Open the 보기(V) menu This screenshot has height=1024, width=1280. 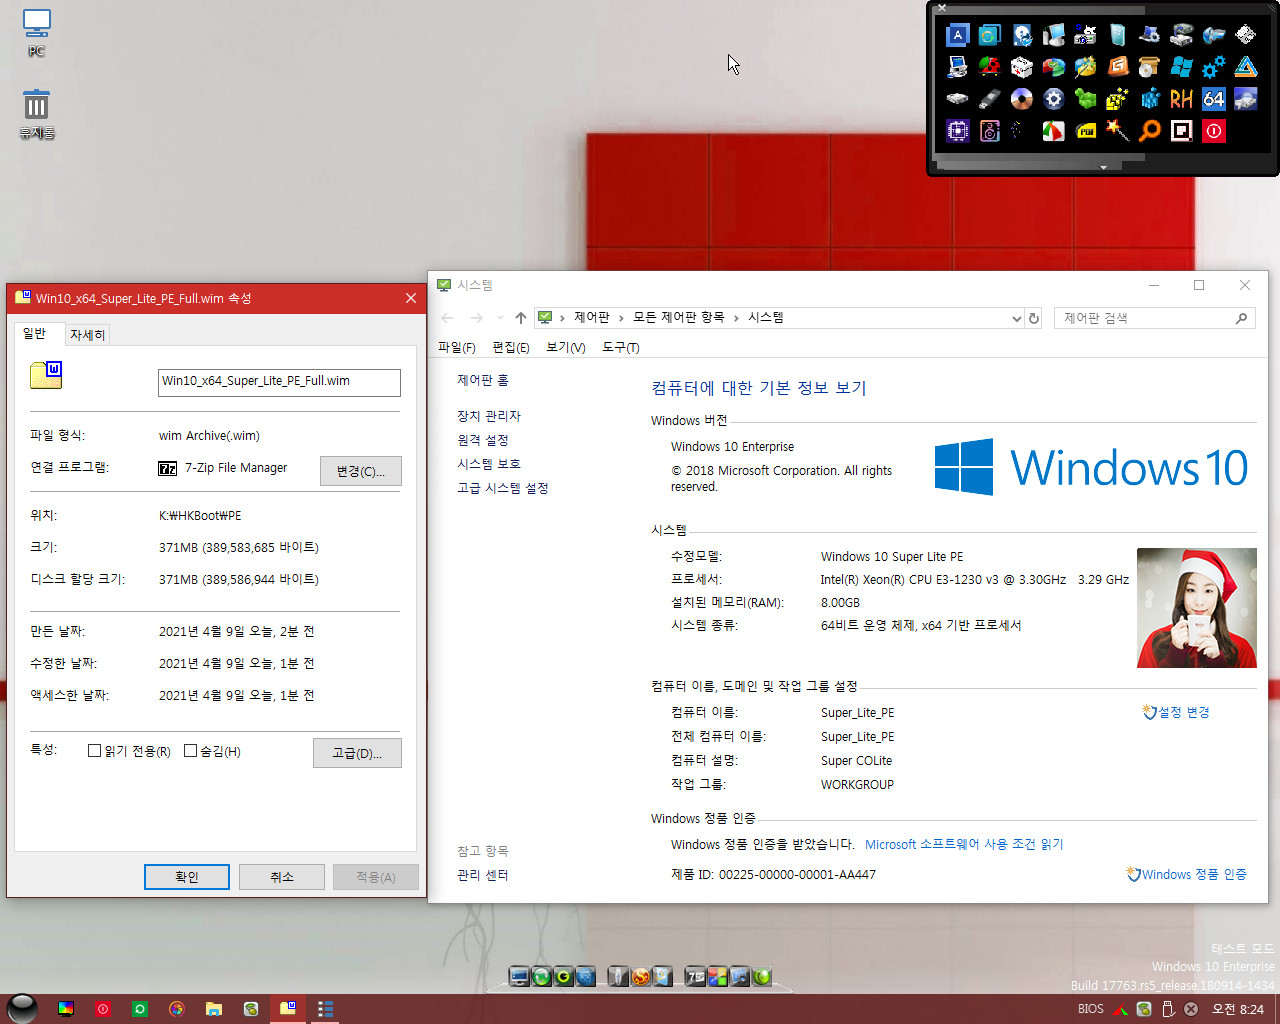click(566, 347)
